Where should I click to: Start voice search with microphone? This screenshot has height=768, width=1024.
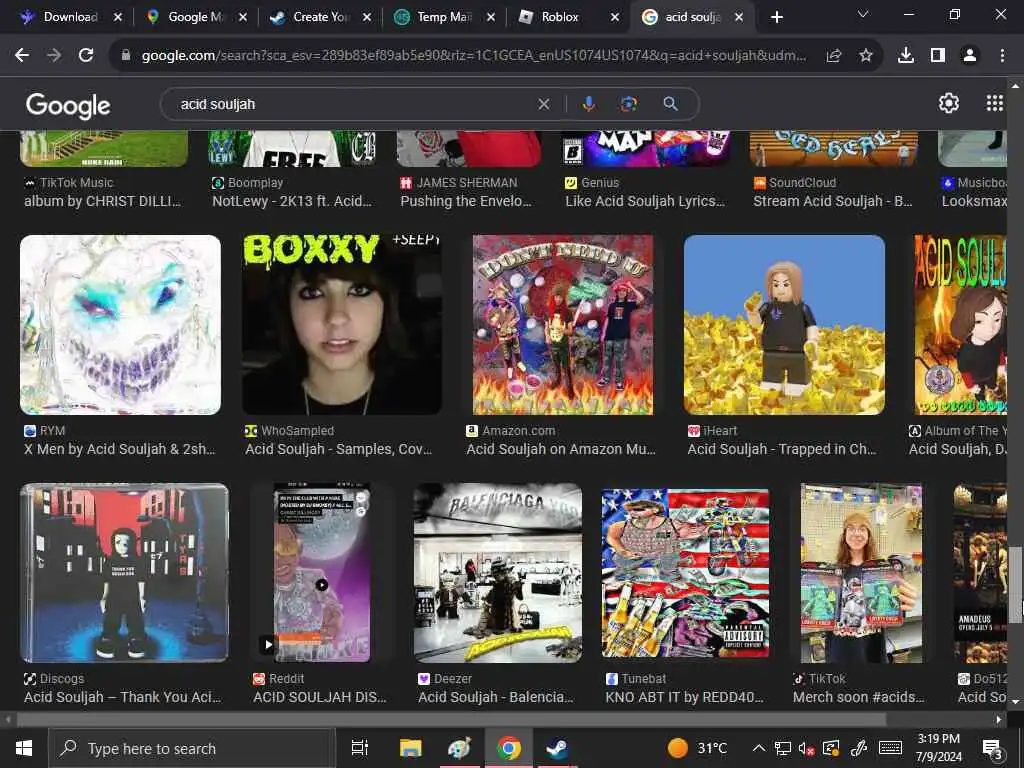(588, 104)
